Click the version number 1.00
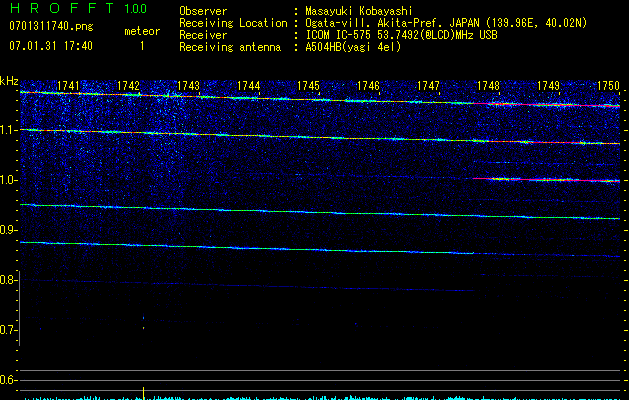The image size is (629, 400). [135, 9]
